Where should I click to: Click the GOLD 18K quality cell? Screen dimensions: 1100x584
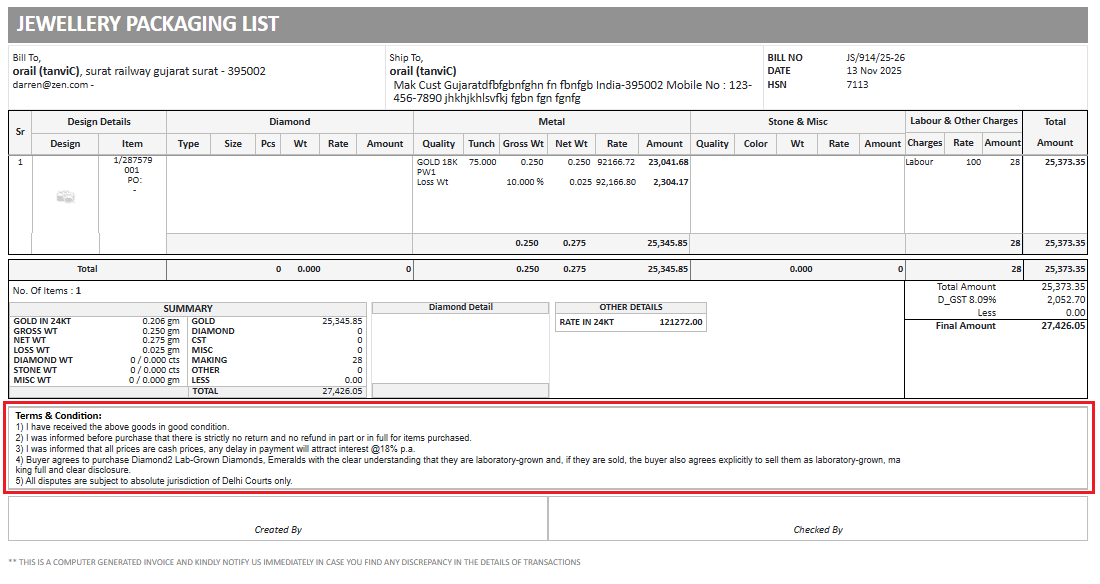click(438, 162)
